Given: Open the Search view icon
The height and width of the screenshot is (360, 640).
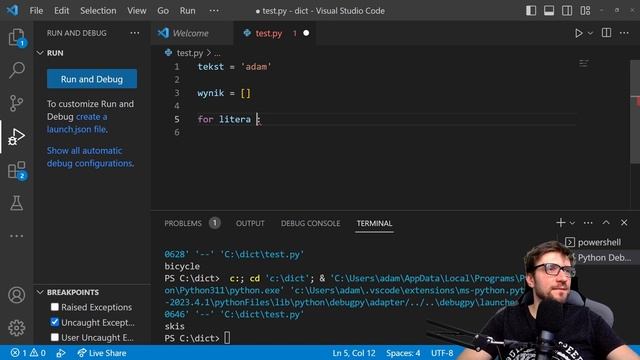Looking at the screenshot, I should click(x=16, y=70).
